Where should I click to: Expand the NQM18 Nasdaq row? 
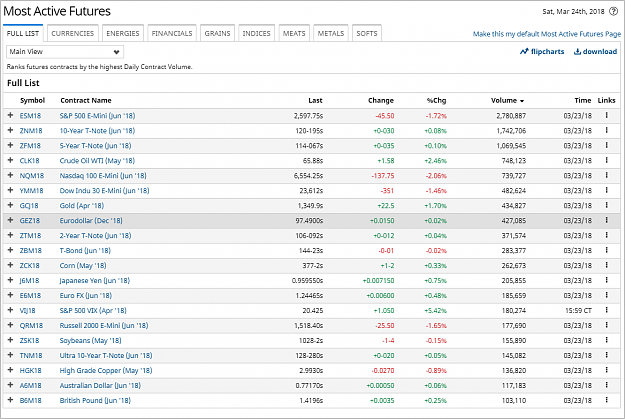point(10,175)
